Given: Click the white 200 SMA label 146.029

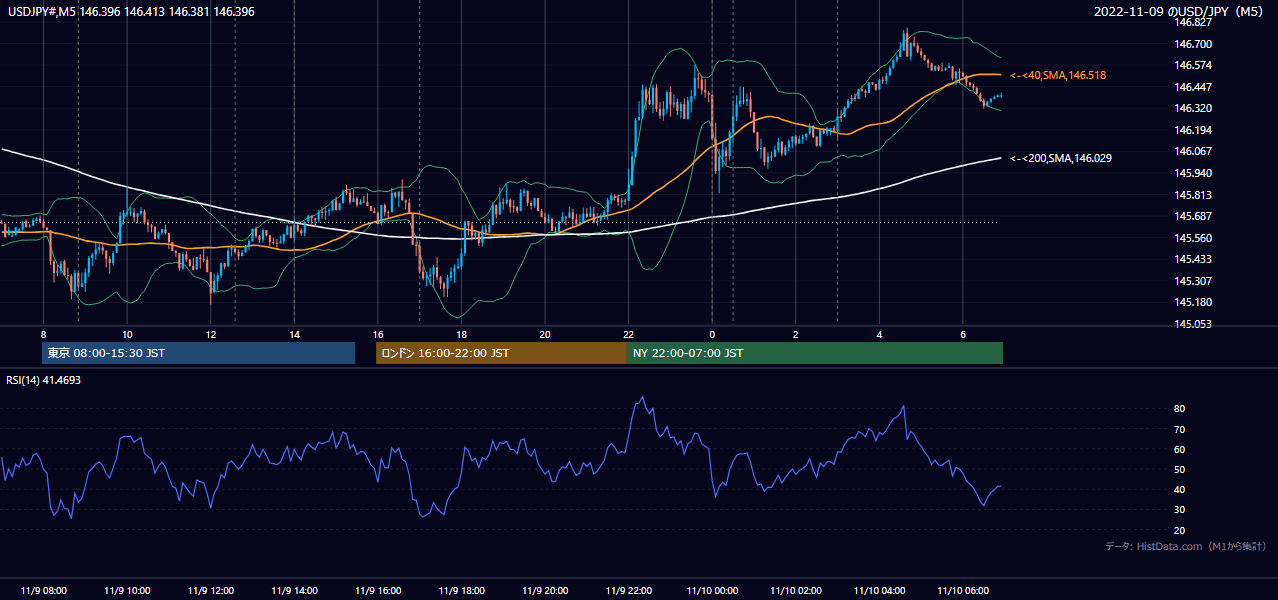Looking at the screenshot, I should click(1061, 158).
